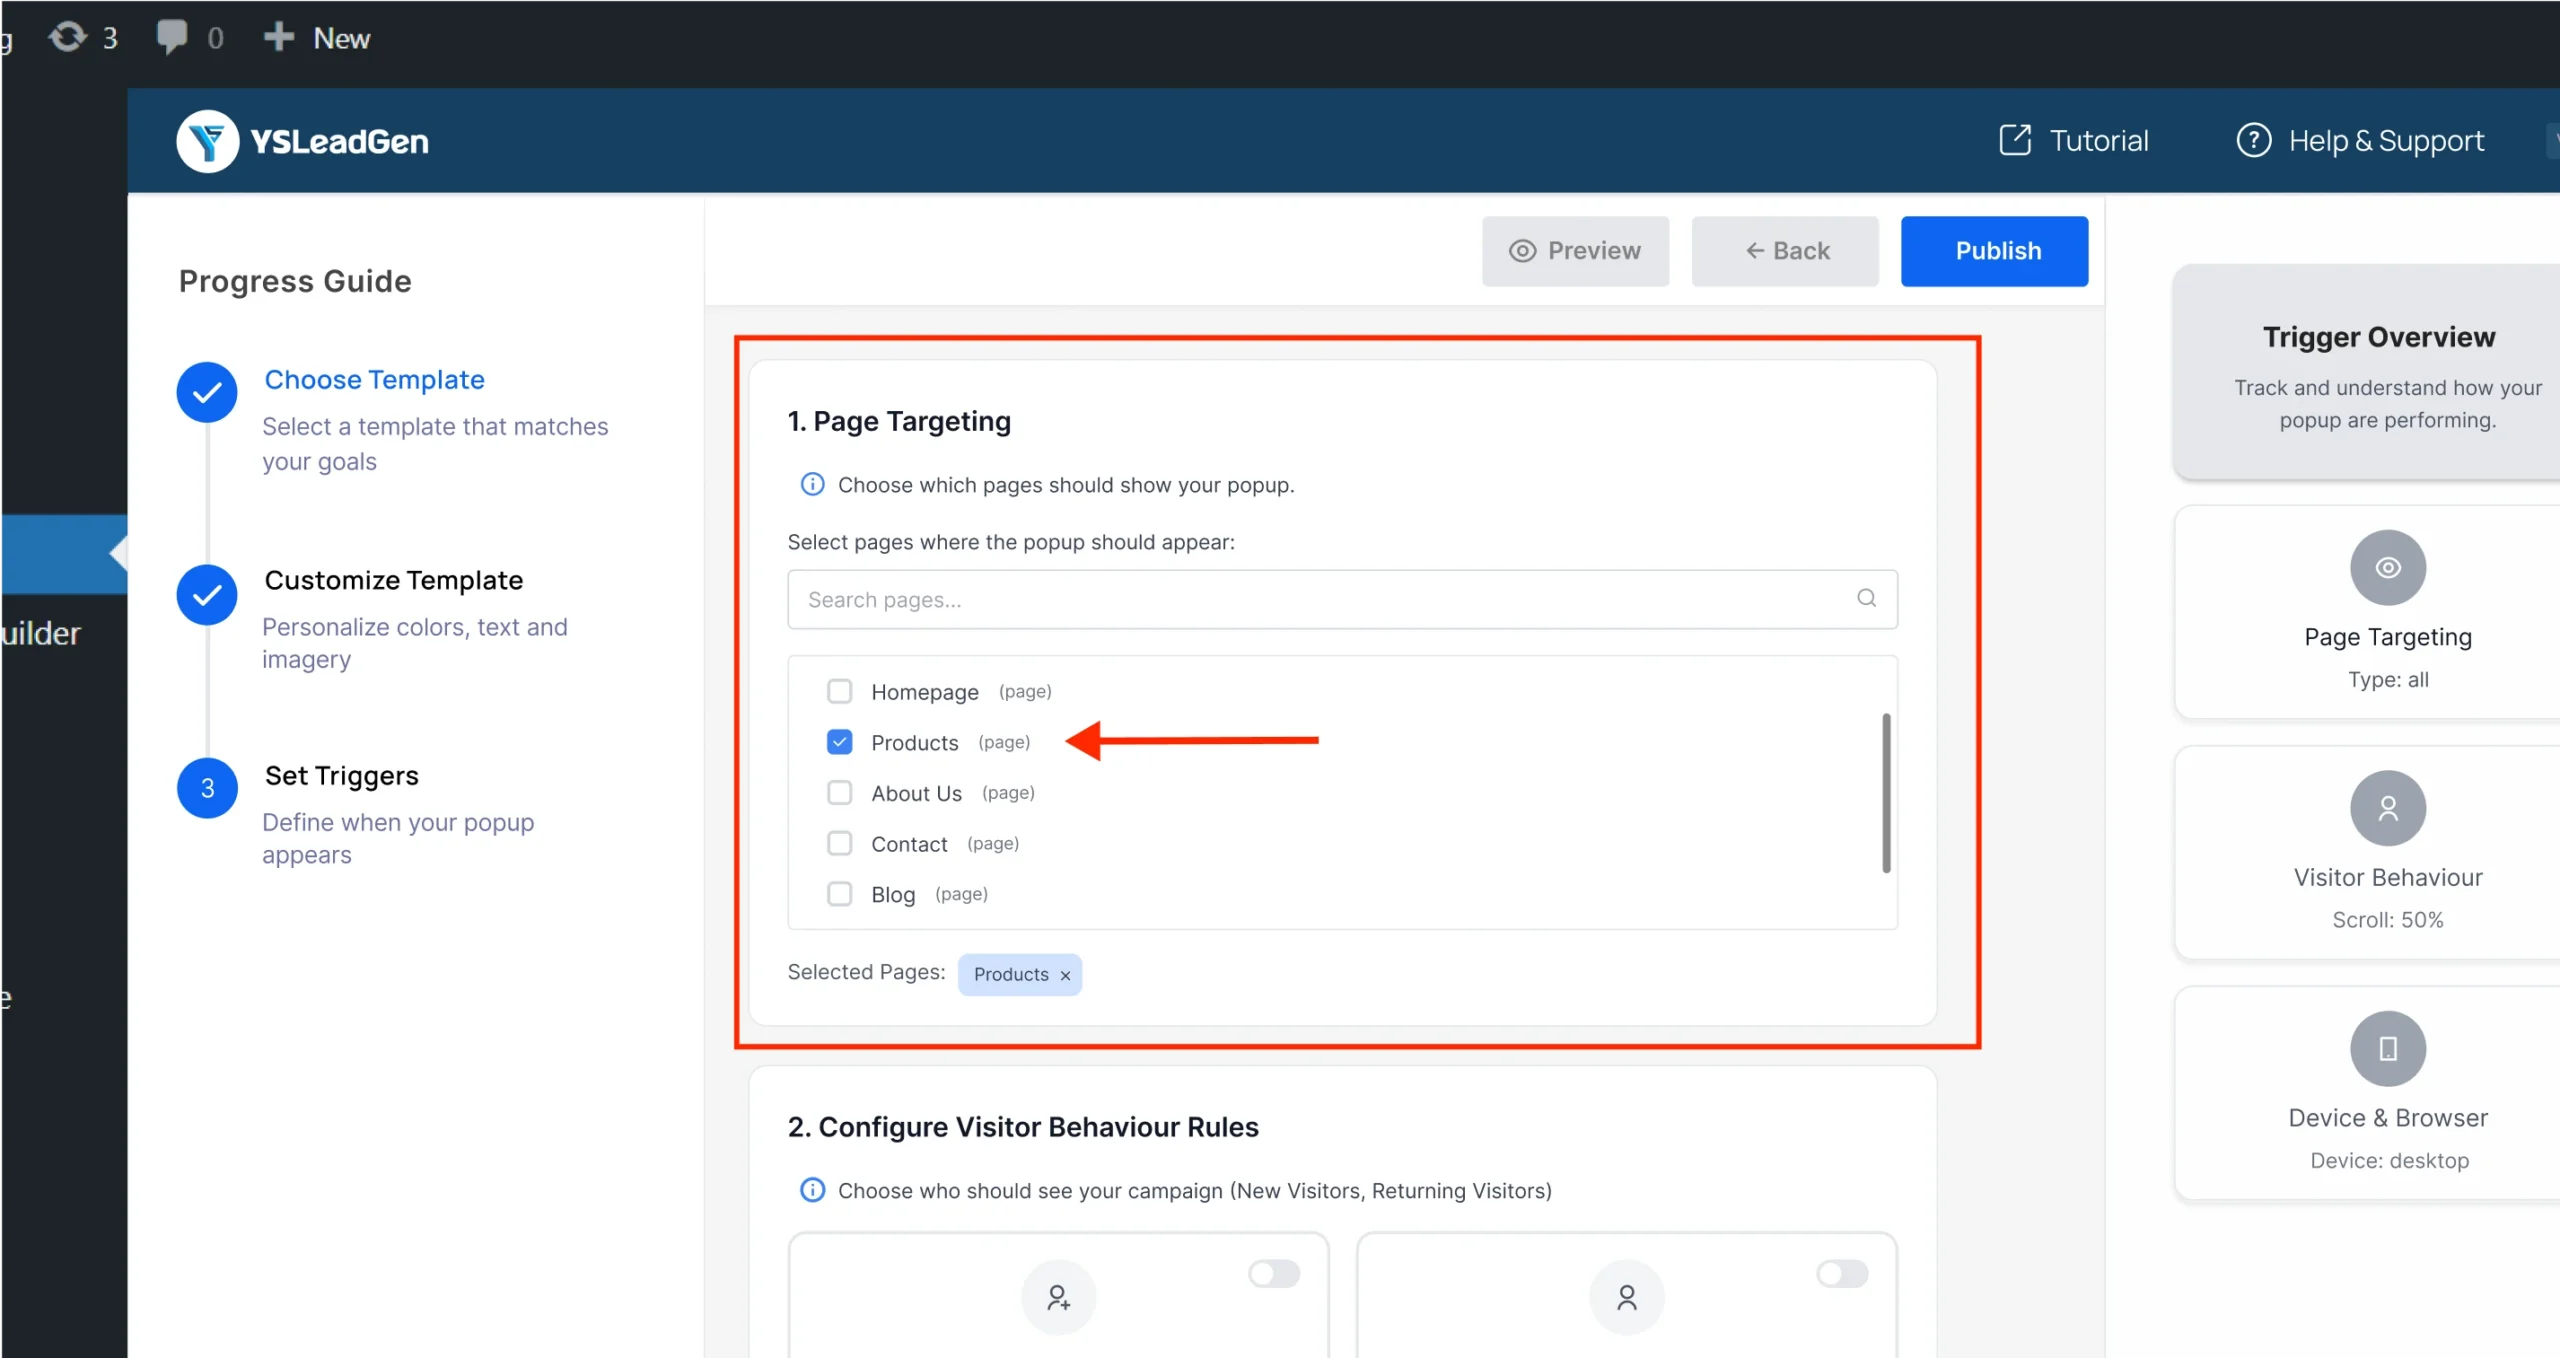Click the Preview button
Image resolution: width=2560 pixels, height=1358 pixels.
point(1575,251)
